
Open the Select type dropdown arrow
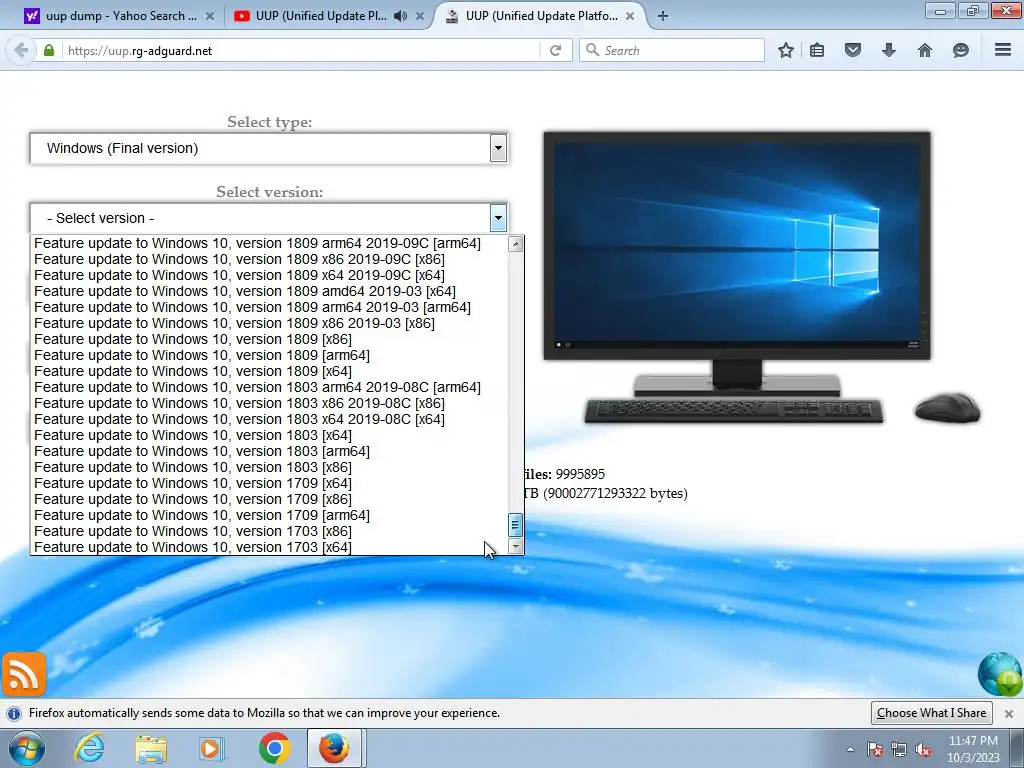498,148
